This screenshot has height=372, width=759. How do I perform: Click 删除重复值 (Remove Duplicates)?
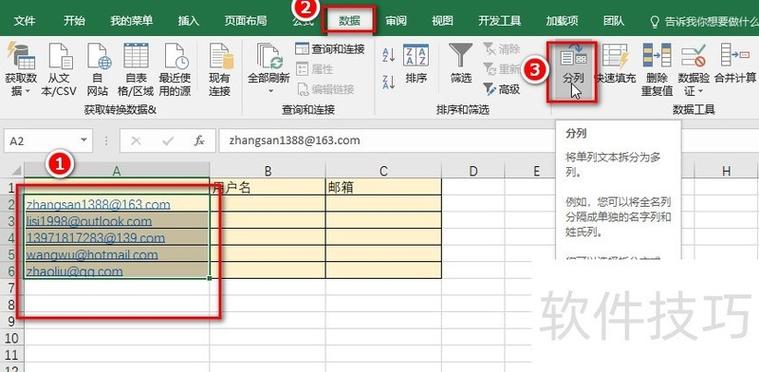point(657,70)
